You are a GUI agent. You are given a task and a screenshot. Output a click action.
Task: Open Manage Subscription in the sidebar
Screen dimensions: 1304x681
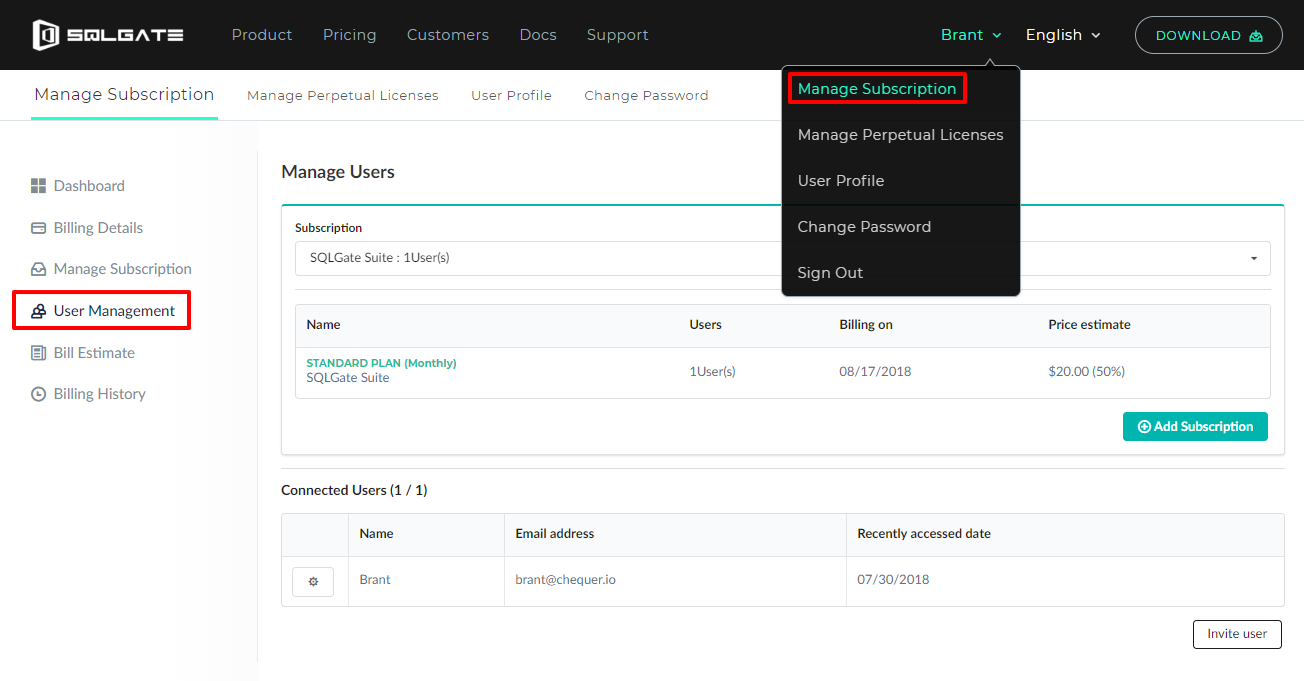click(x=123, y=269)
